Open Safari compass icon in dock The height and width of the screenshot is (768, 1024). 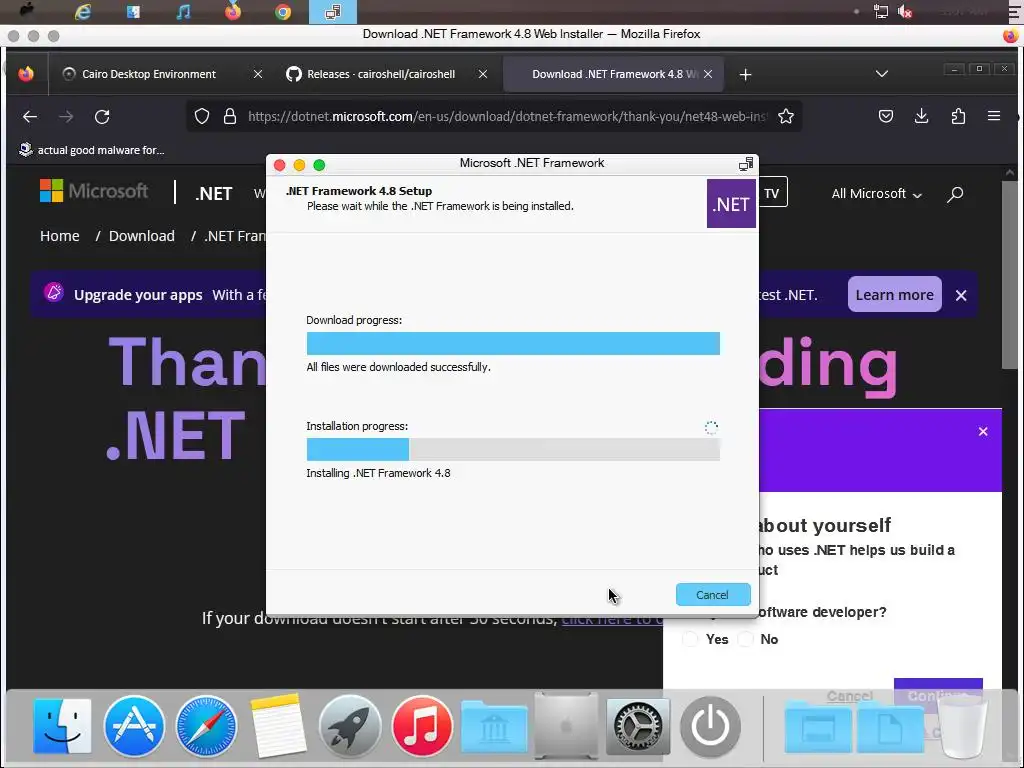click(x=206, y=726)
